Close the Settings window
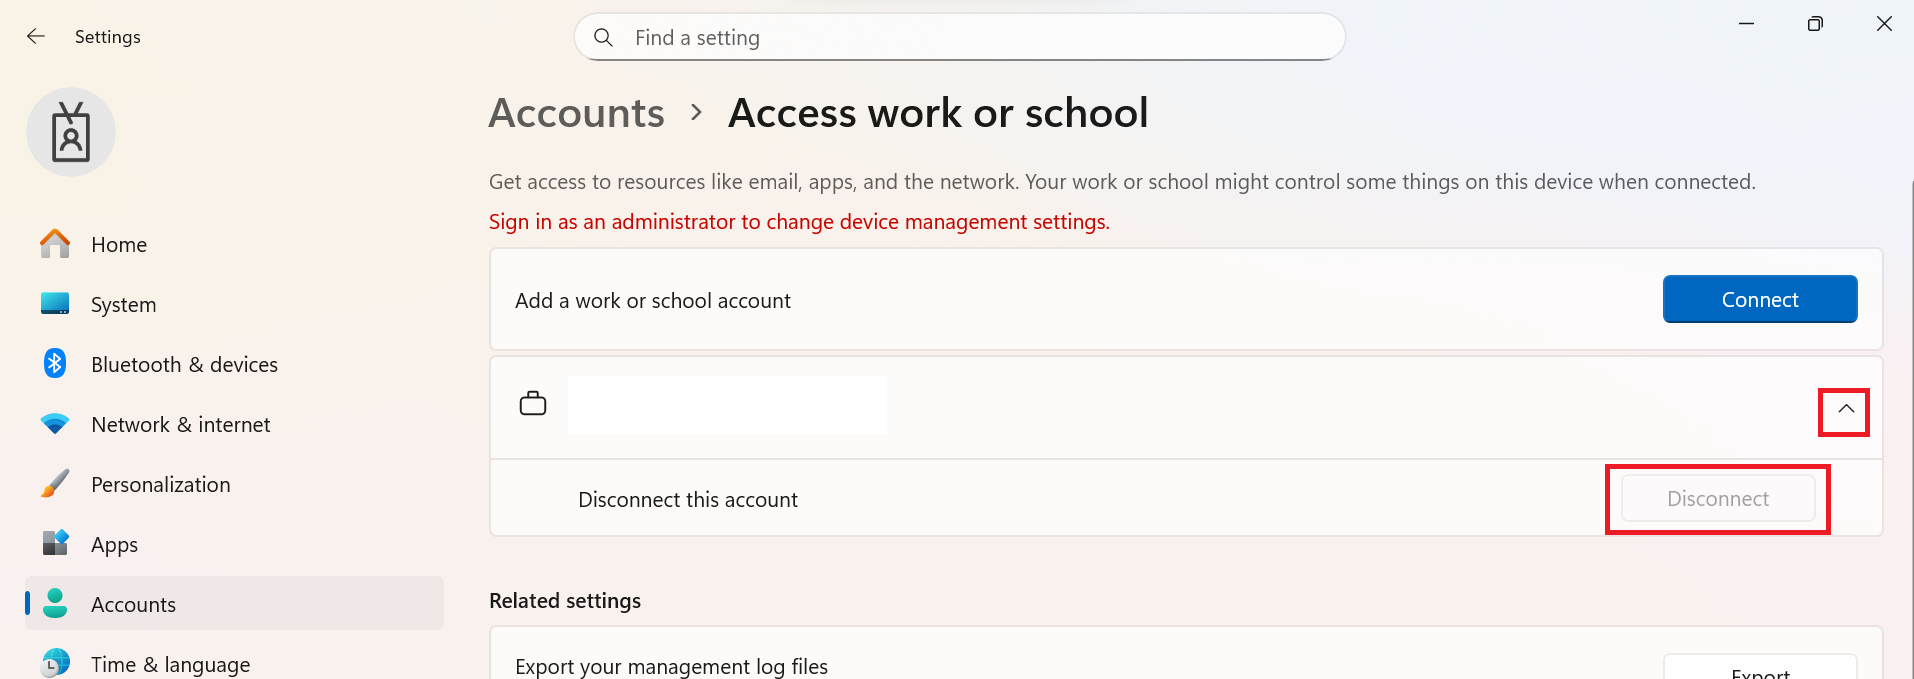The image size is (1914, 679). tap(1884, 24)
